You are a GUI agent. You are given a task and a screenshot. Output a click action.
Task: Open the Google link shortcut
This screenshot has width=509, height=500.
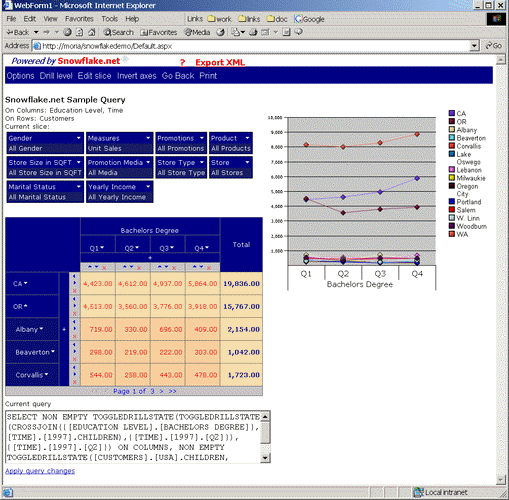point(309,19)
